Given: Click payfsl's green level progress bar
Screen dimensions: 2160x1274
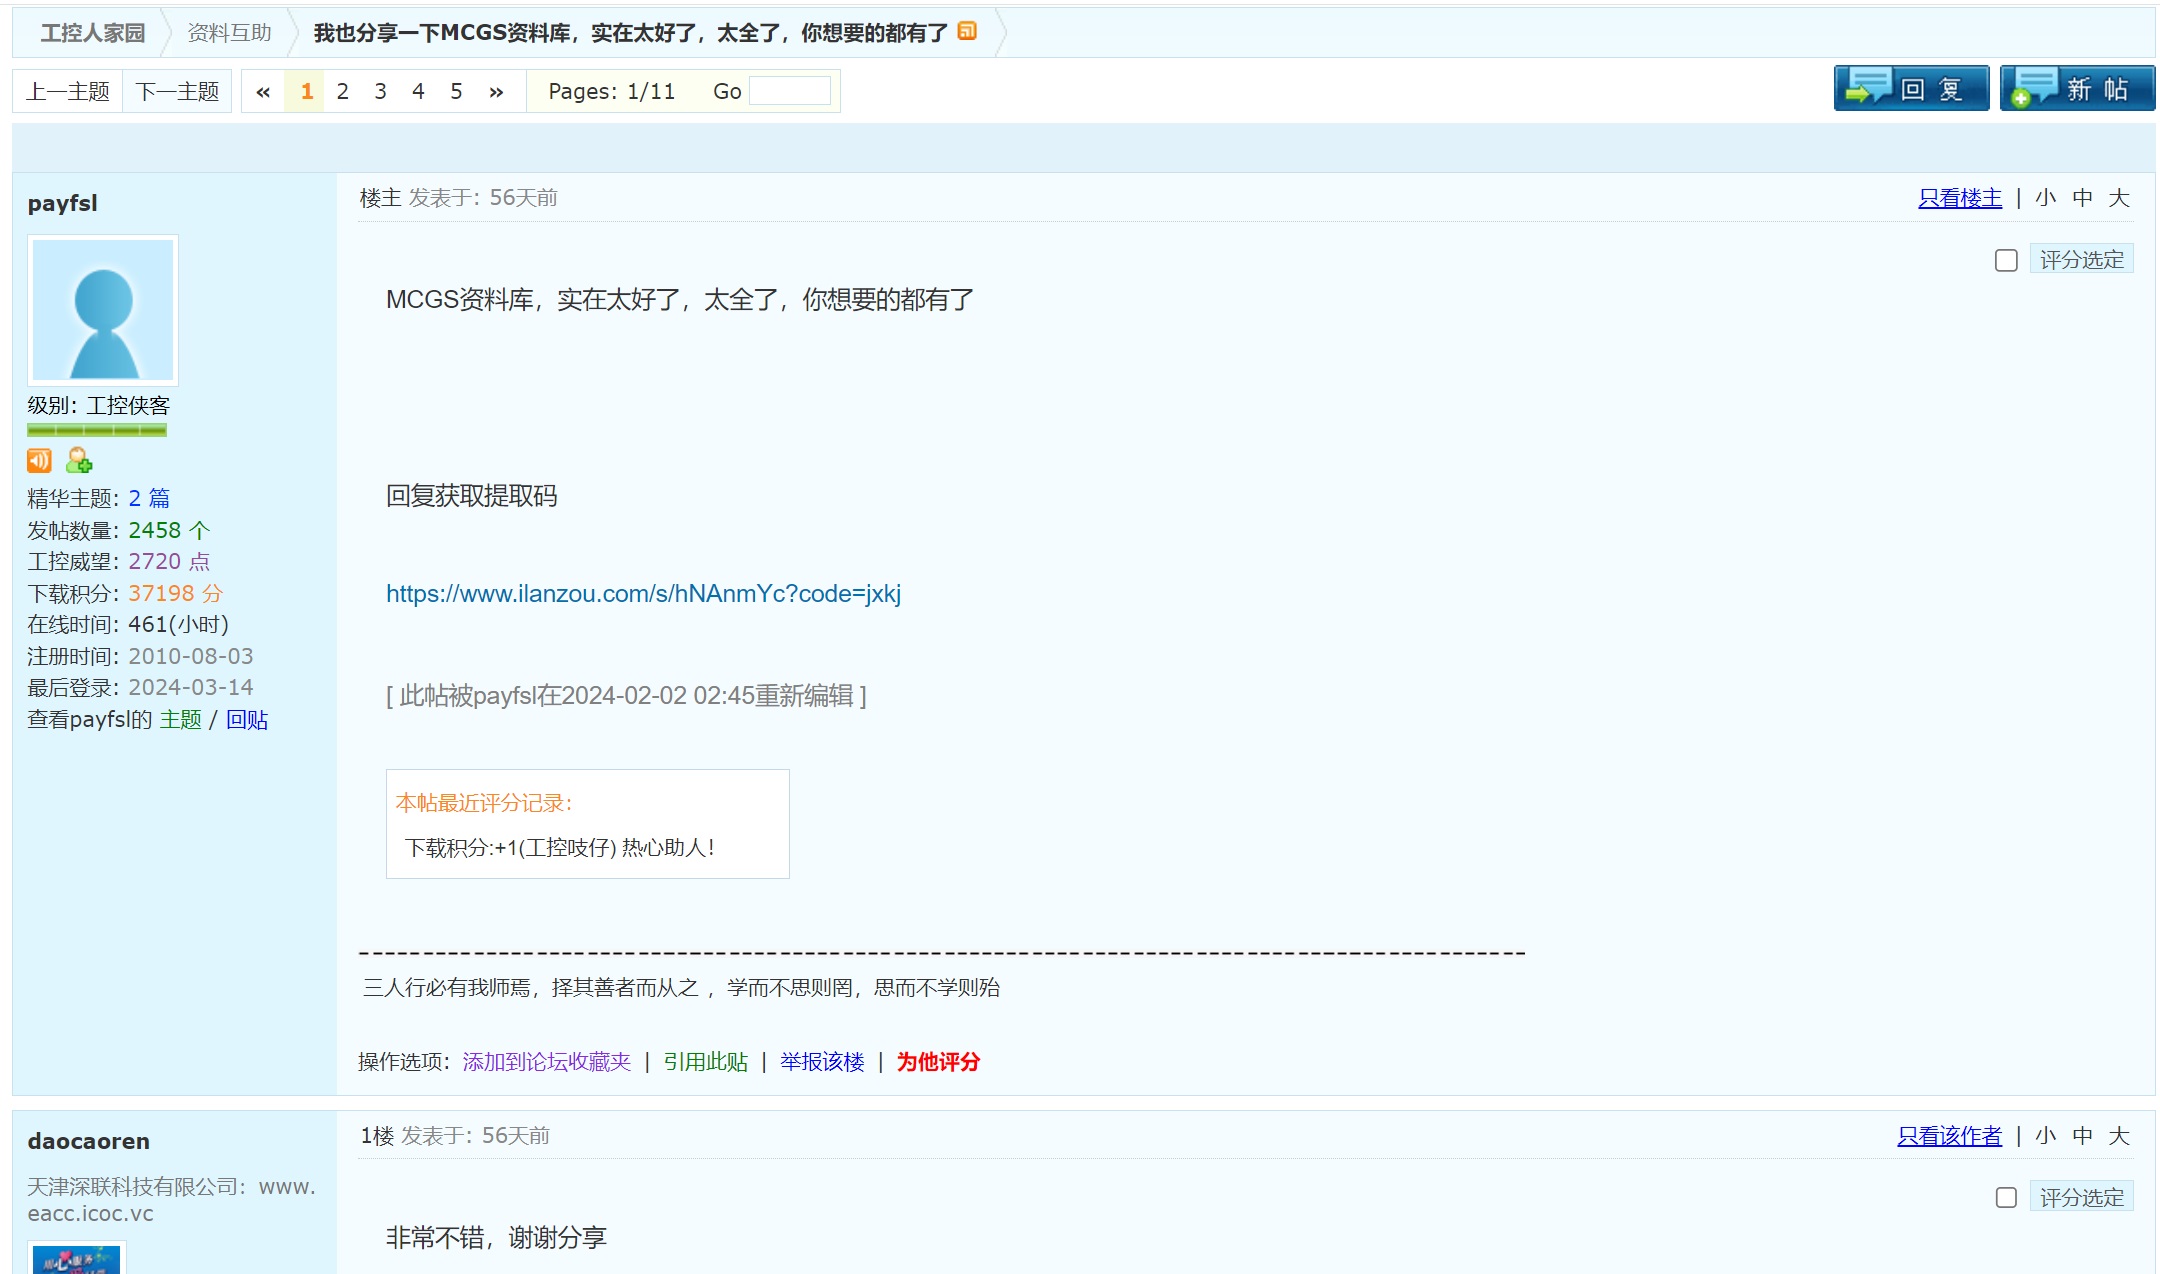Looking at the screenshot, I should point(97,431).
